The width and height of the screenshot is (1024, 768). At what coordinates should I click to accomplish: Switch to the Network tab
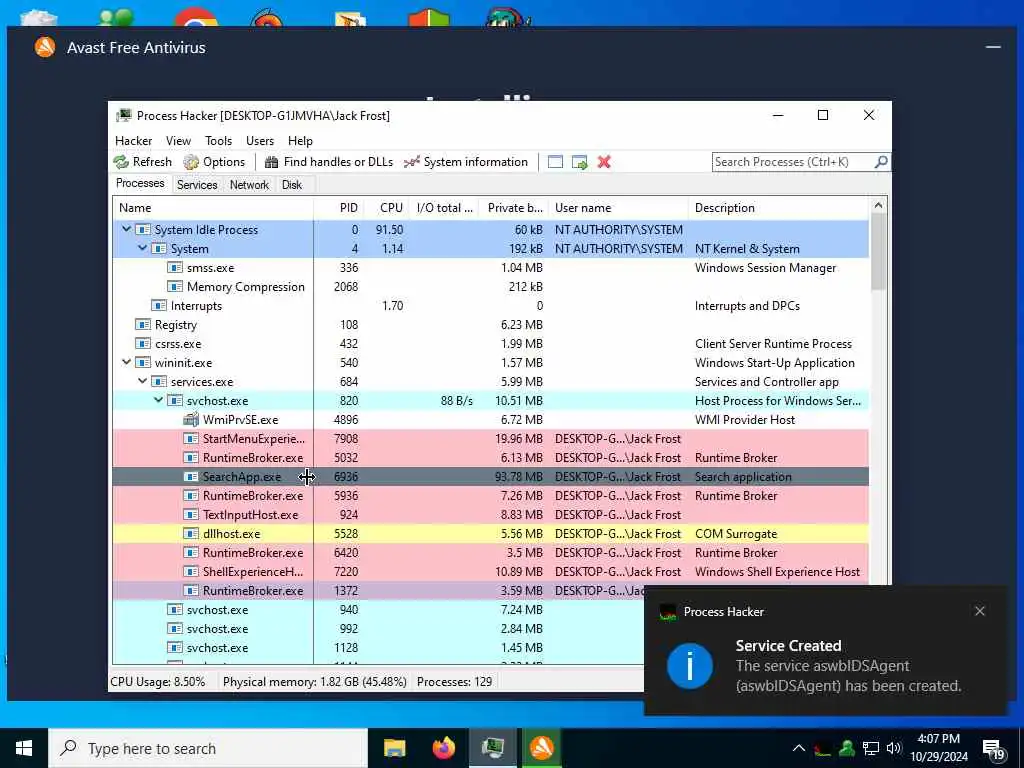pos(249,185)
